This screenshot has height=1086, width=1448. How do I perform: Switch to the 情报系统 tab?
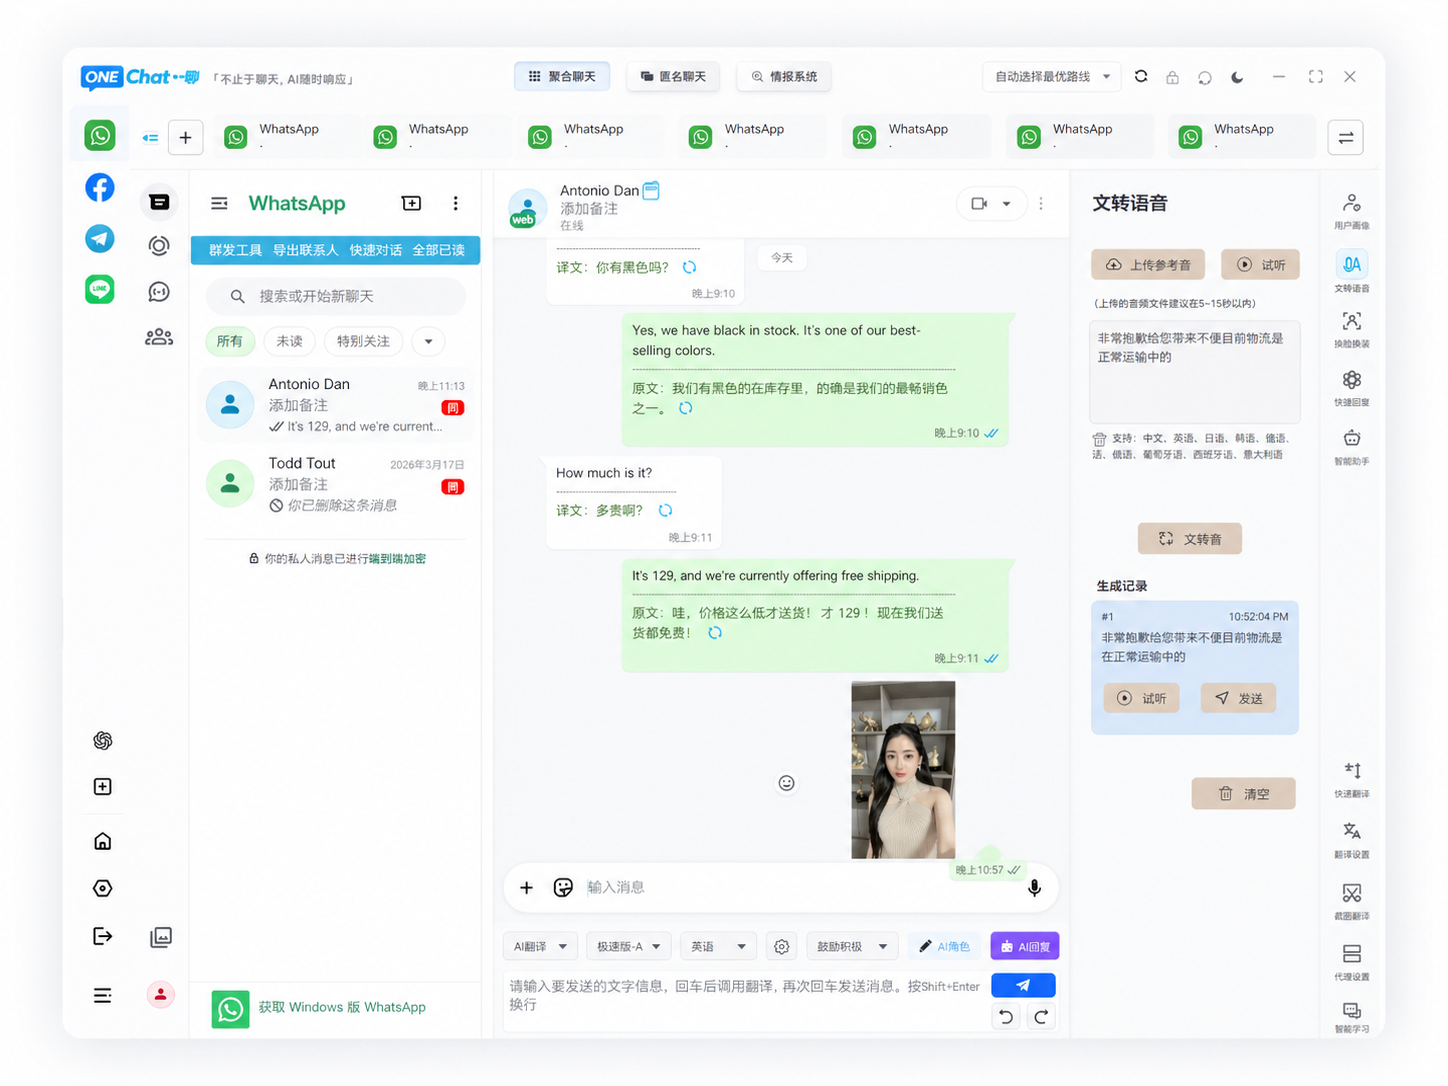point(784,77)
